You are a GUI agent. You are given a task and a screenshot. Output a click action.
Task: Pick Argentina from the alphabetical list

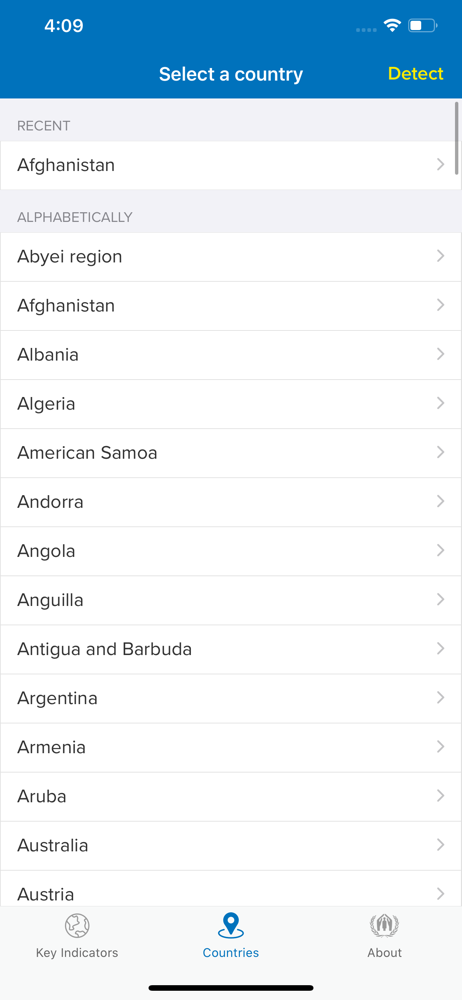(231, 698)
